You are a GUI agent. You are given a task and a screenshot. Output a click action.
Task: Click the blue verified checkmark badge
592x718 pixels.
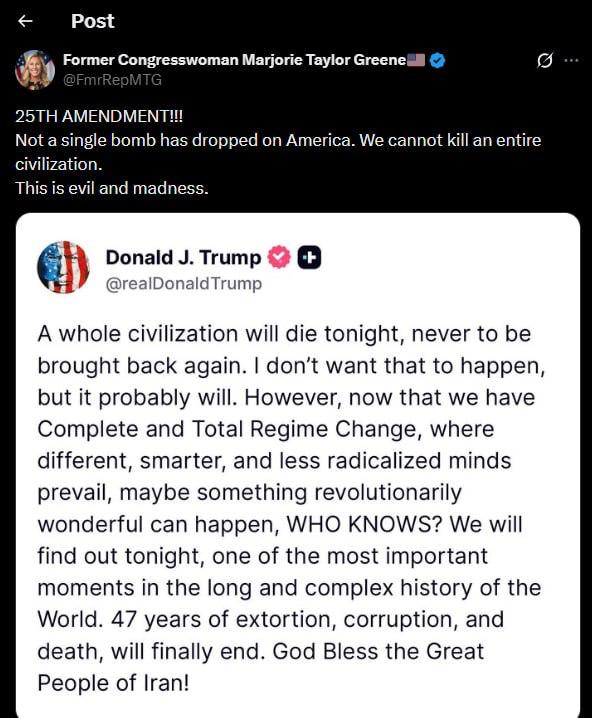click(x=438, y=60)
